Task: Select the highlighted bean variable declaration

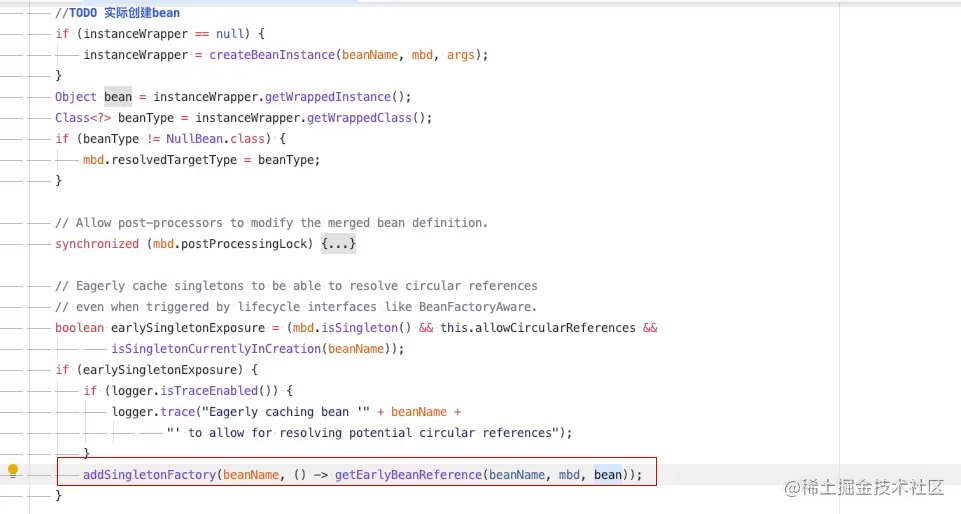Action: click(x=118, y=97)
